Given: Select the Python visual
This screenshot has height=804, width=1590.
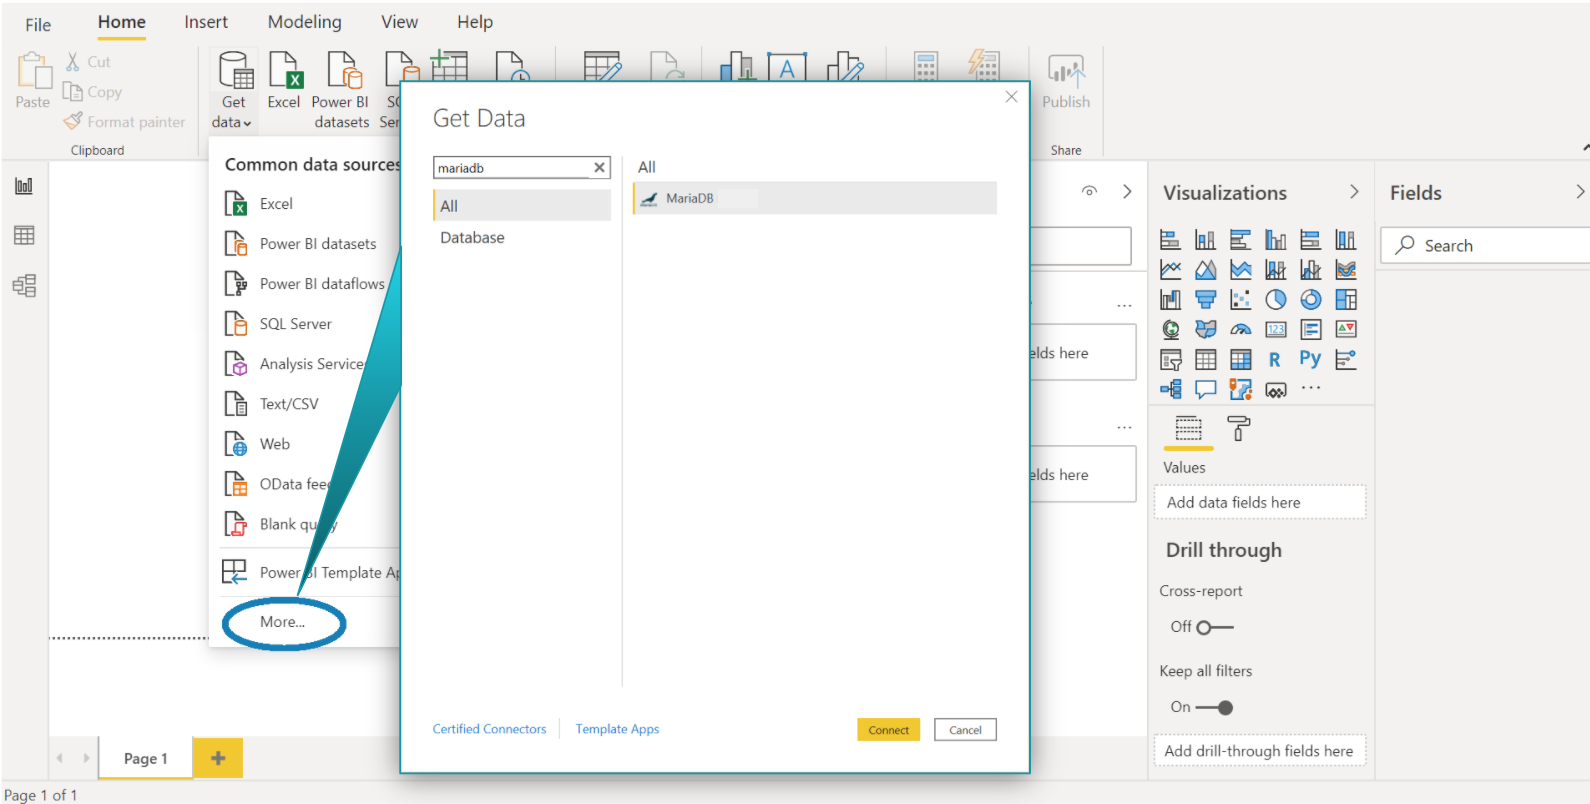Looking at the screenshot, I should pos(1310,358).
